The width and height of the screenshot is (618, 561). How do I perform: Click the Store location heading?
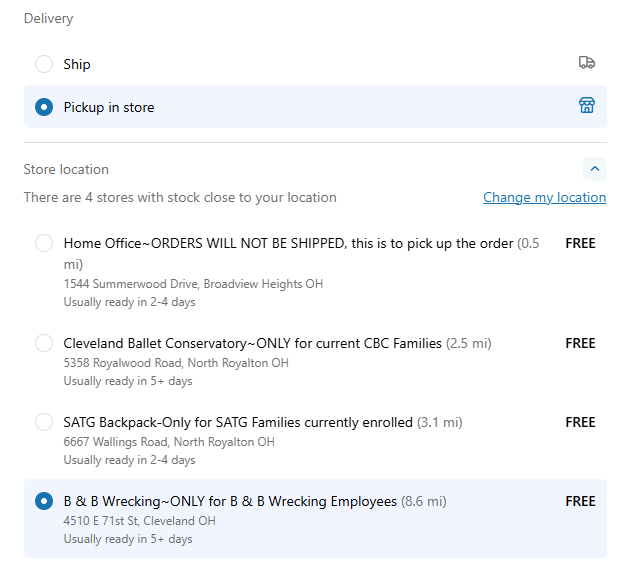[66, 169]
